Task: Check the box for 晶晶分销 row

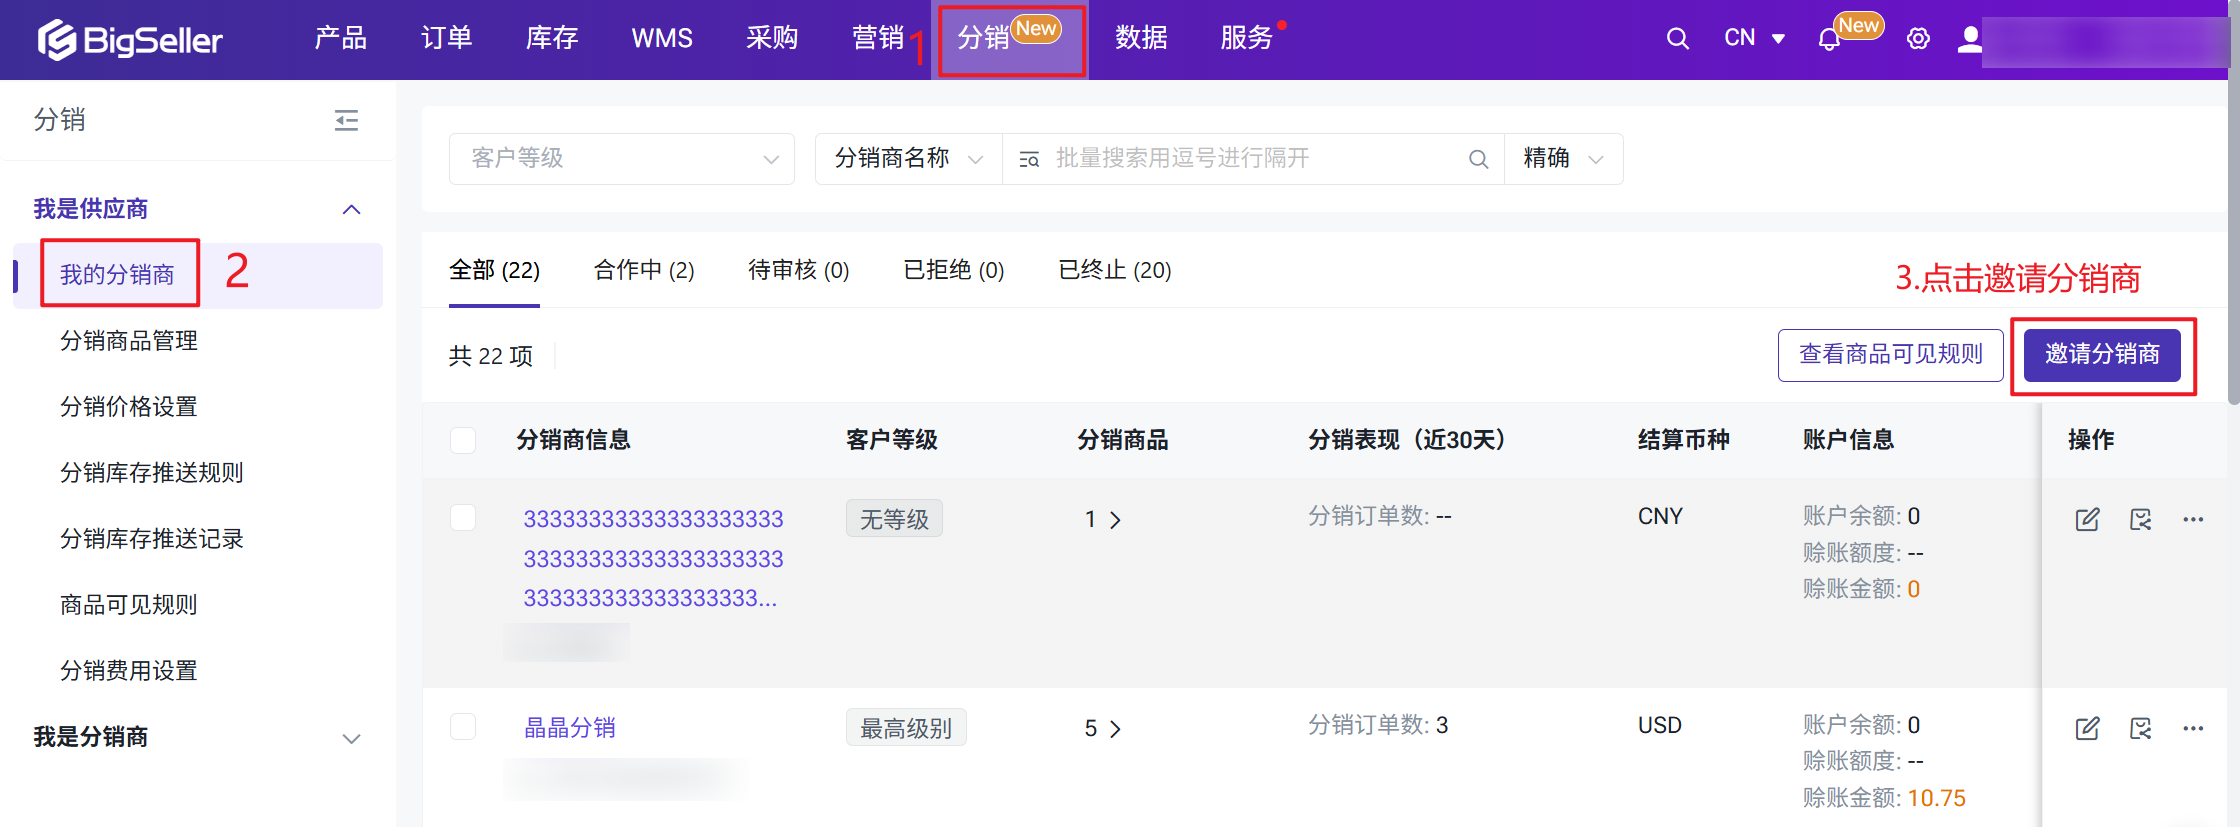Action: point(463,726)
